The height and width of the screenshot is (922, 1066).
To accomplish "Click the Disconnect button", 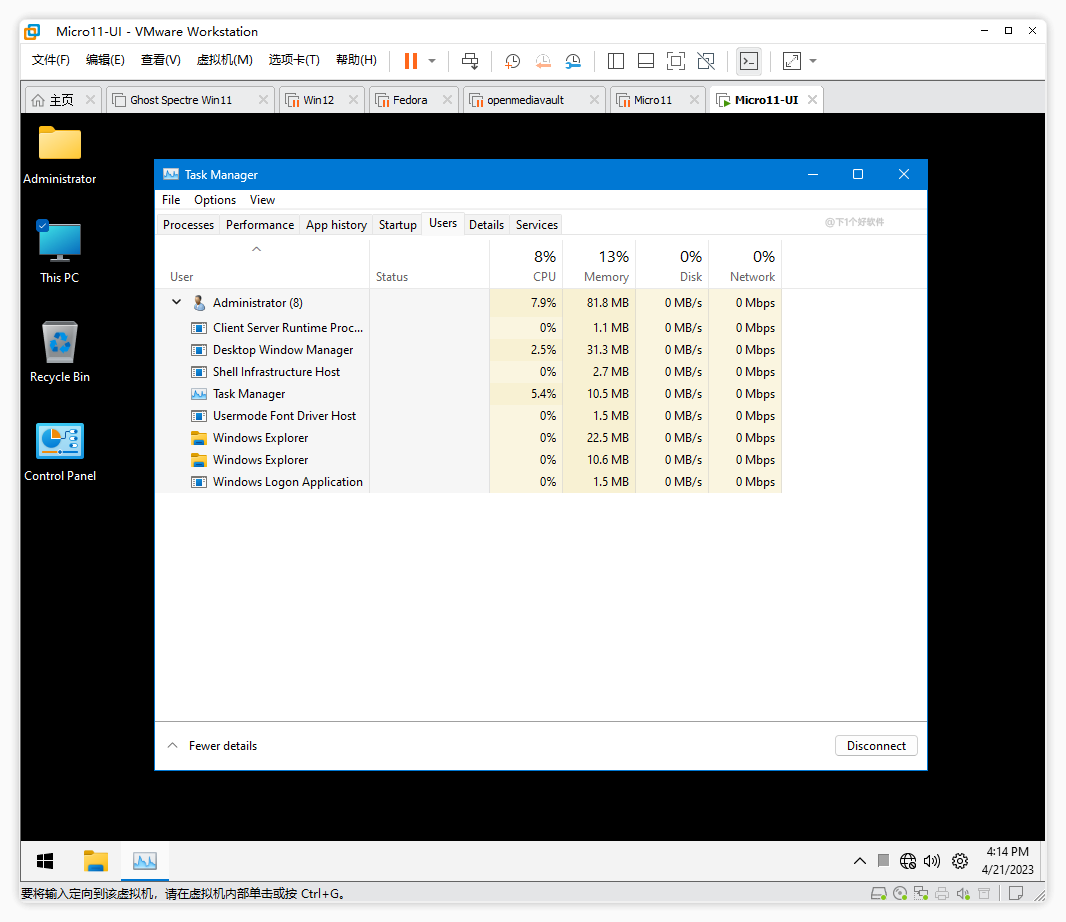I will click(876, 746).
